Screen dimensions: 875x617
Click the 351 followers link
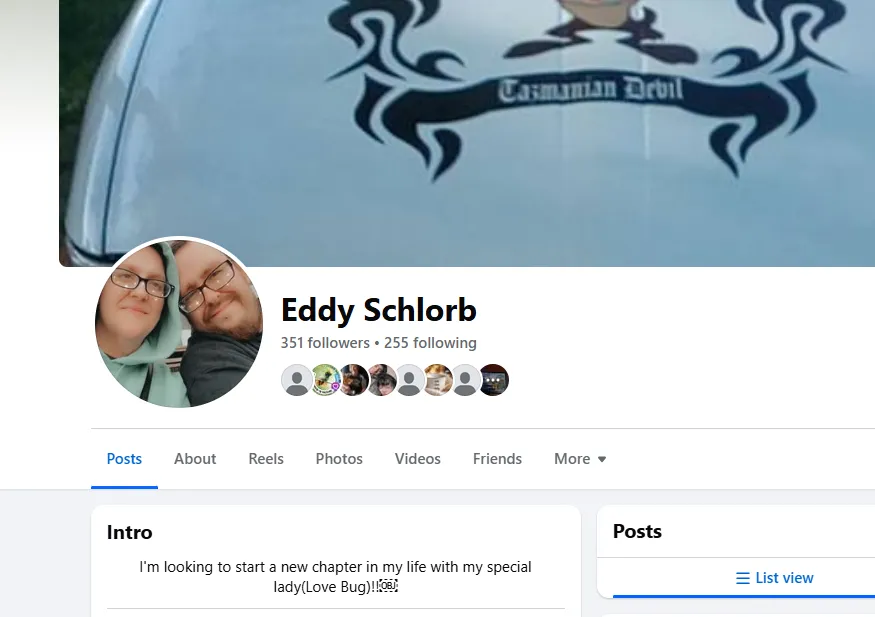pyautogui.click(x=325, y=343)
